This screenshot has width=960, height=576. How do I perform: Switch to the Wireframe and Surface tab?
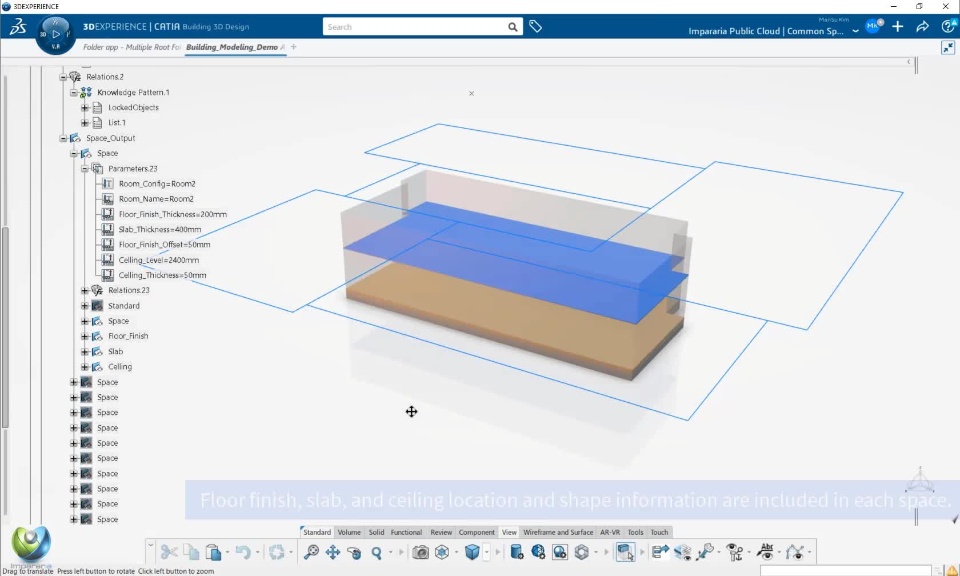tap(558, 533)
